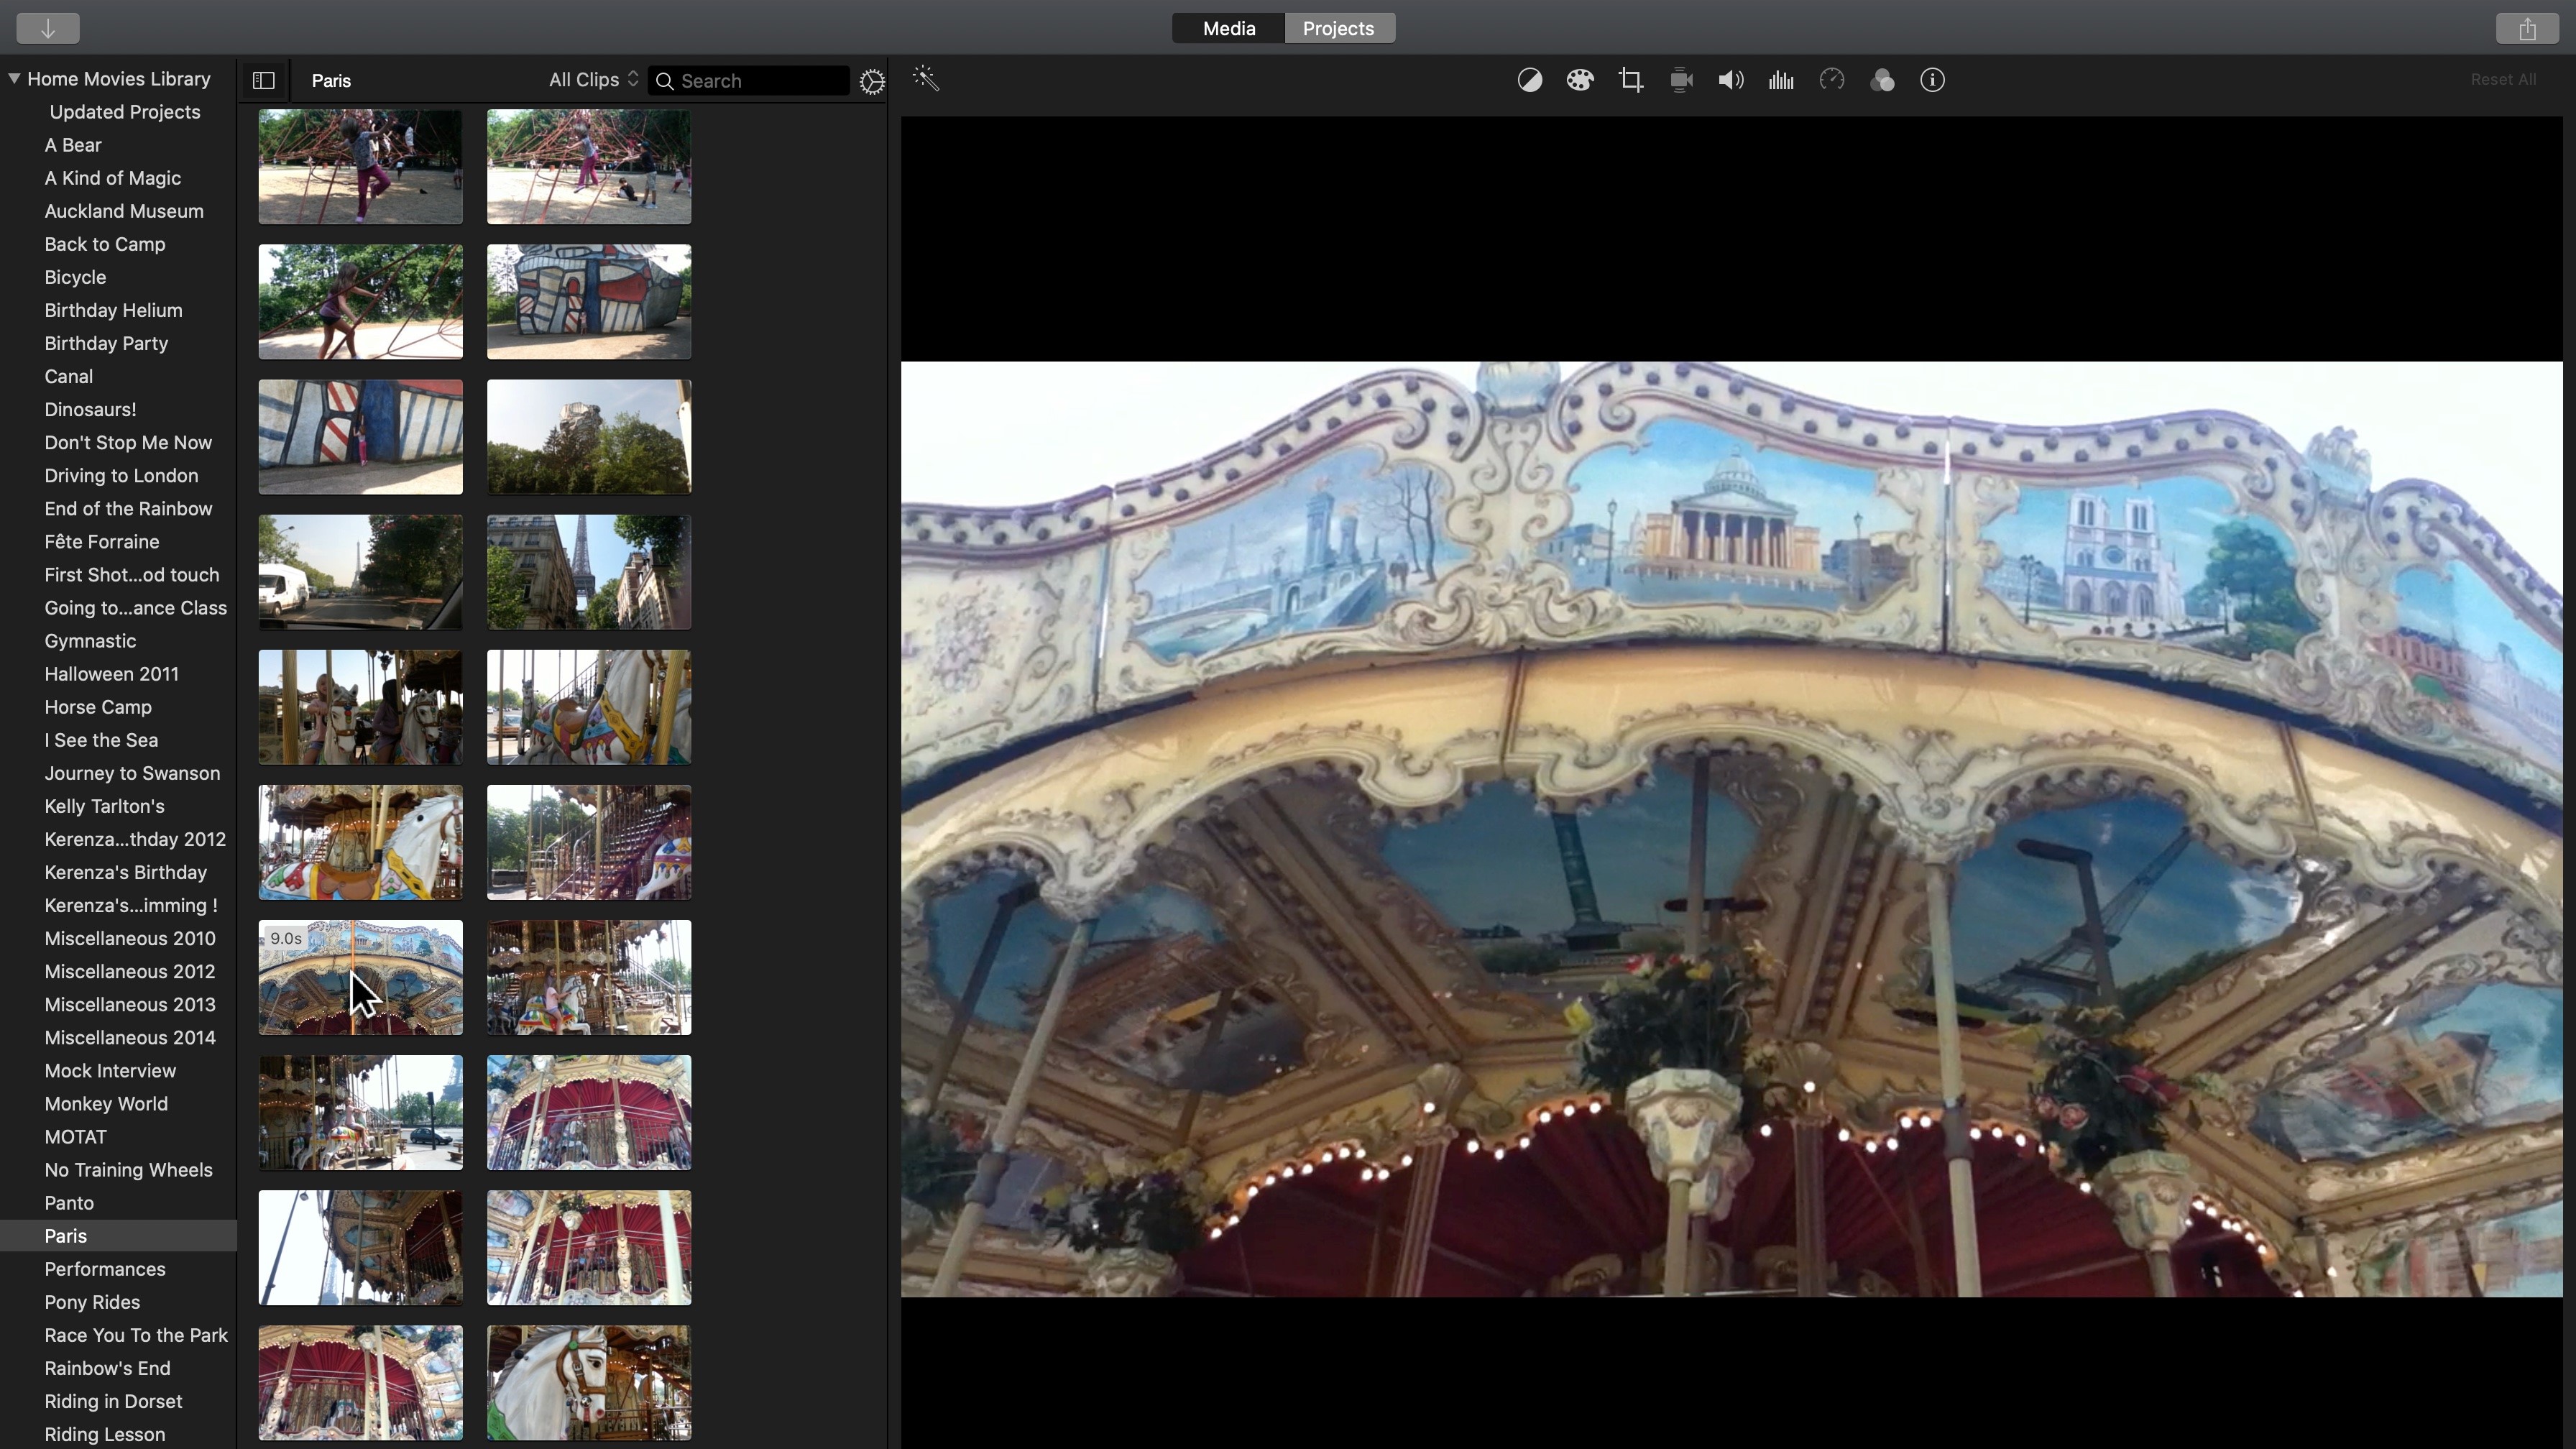Open the color correction palette tool
2576x1449 pixels.
(1580, 80)
